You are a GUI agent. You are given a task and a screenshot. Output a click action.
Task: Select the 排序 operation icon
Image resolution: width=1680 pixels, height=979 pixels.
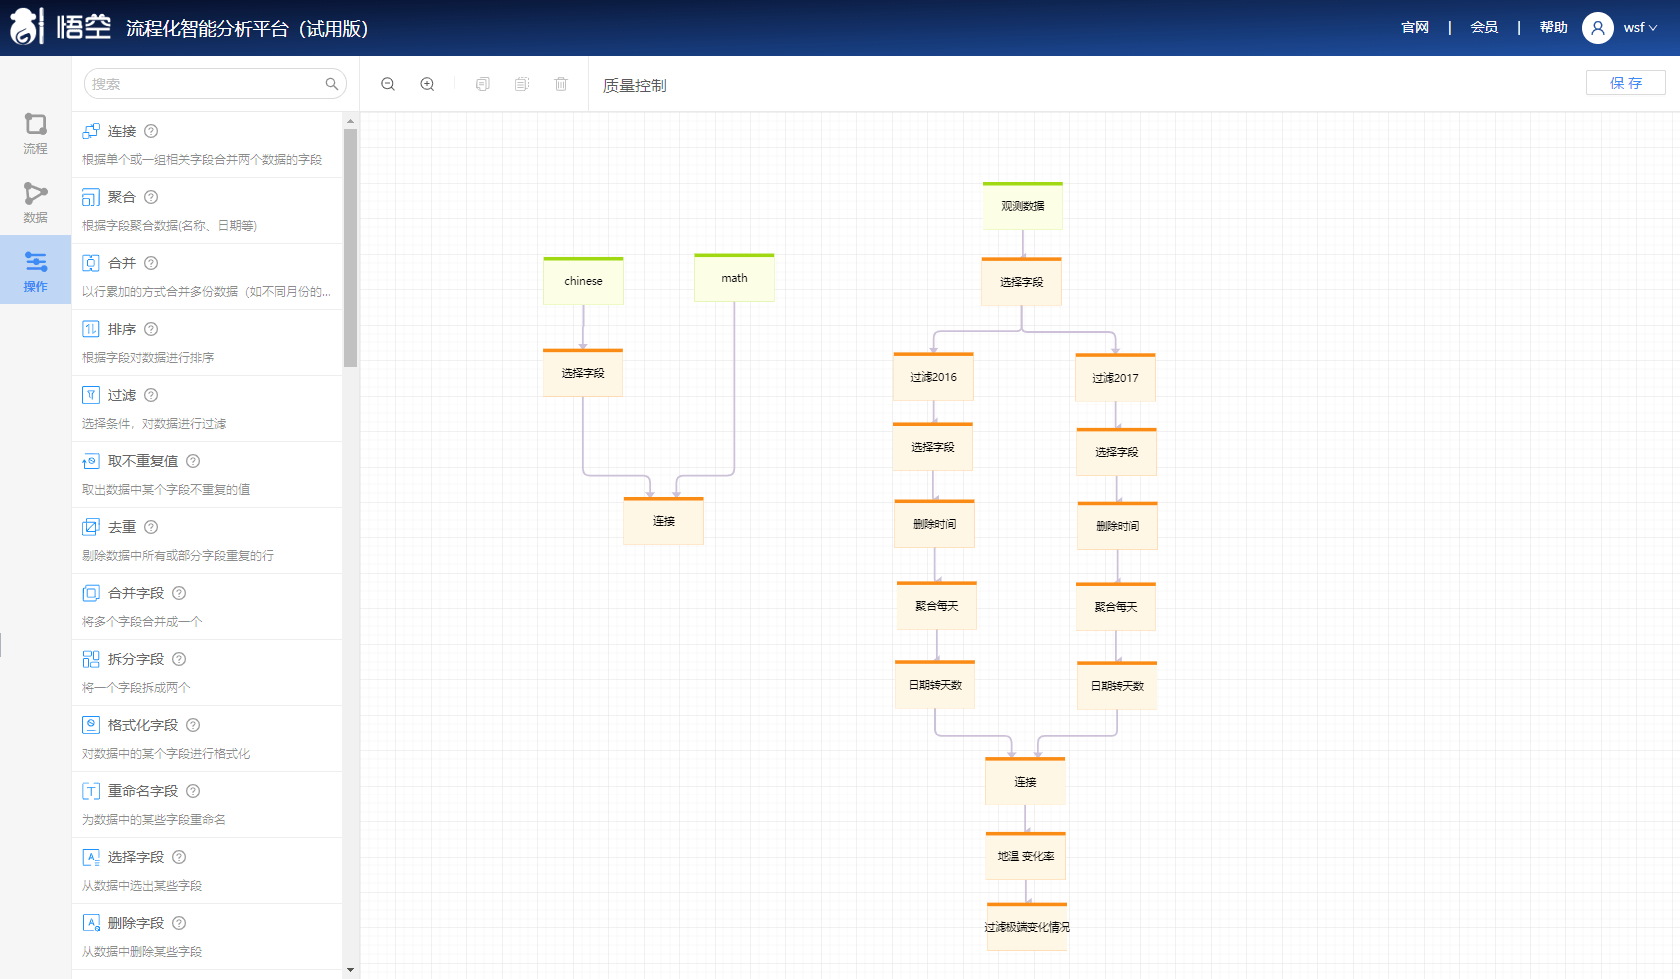coord(91,329)
